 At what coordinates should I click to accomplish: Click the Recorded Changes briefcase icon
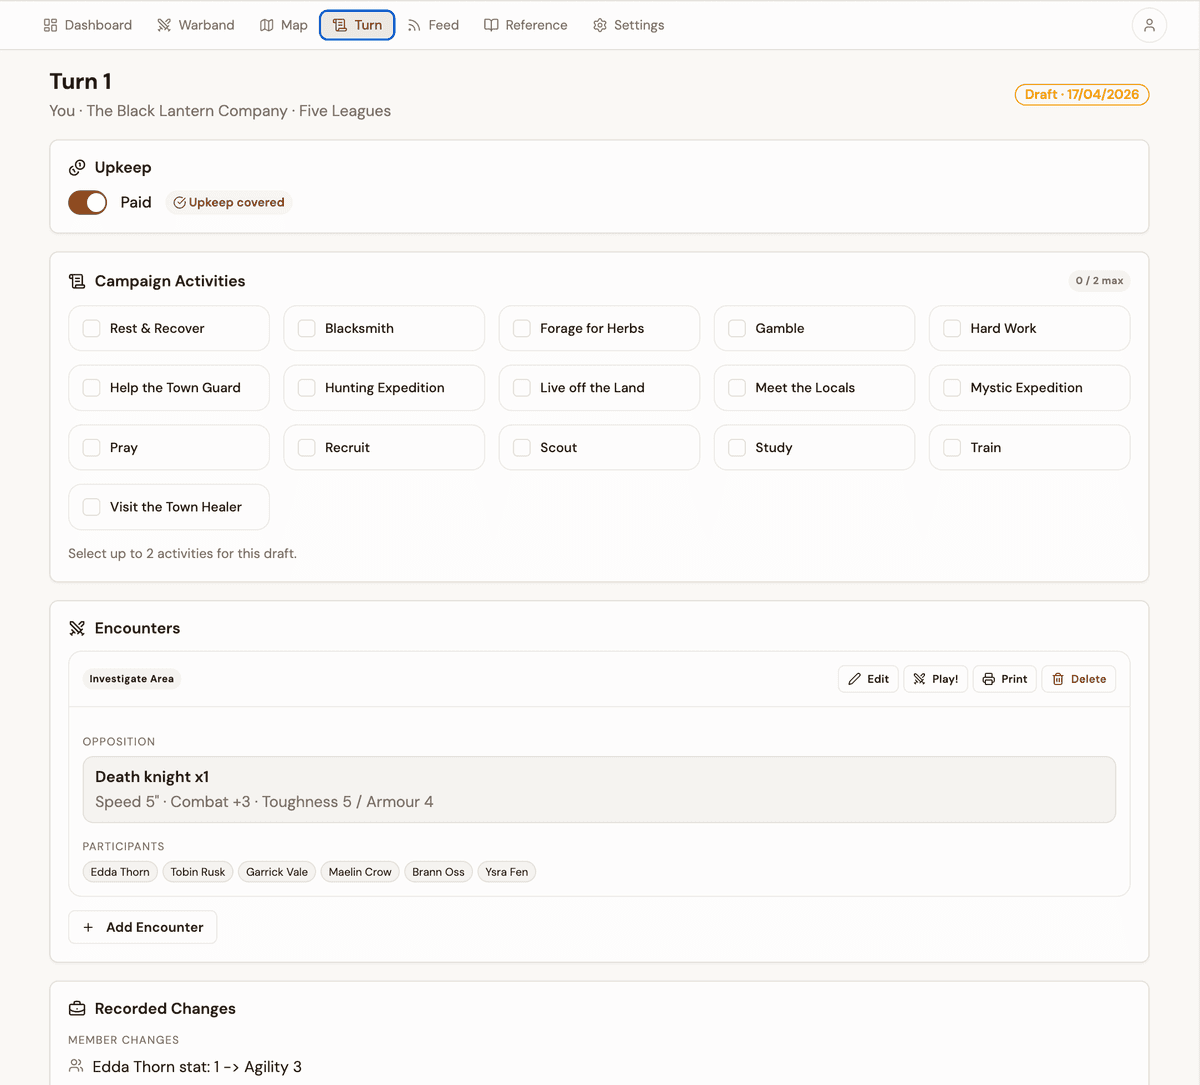77,1008
